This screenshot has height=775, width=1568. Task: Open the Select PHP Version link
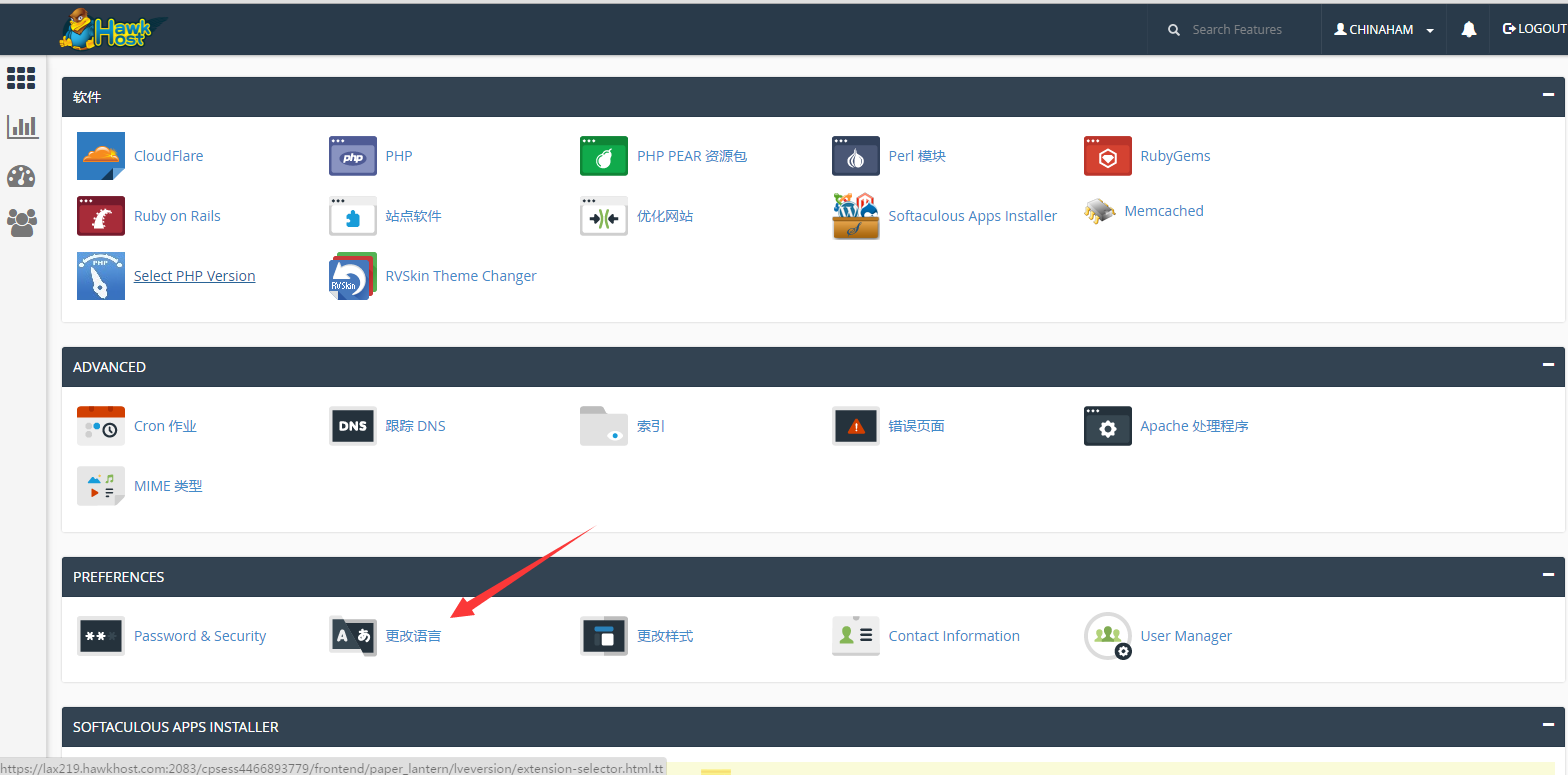click(x=195, y=276)
